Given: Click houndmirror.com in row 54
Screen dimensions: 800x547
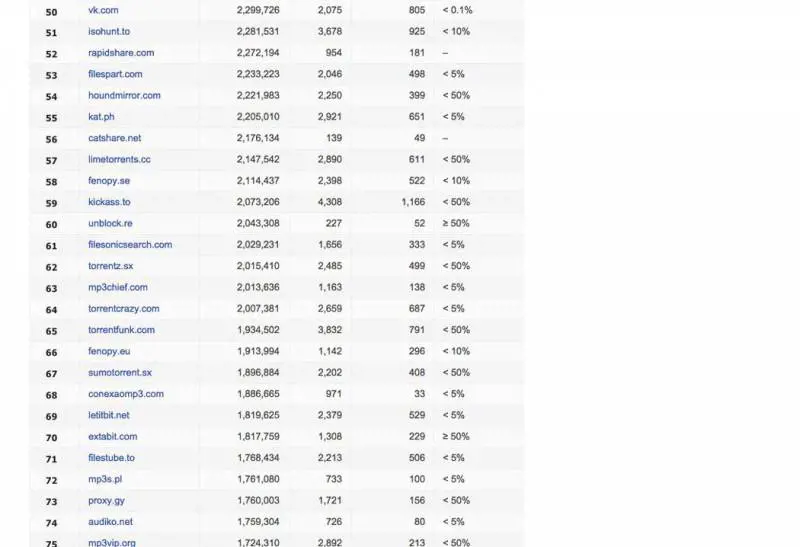Looking at the screenshot, I should coord(124,96).
